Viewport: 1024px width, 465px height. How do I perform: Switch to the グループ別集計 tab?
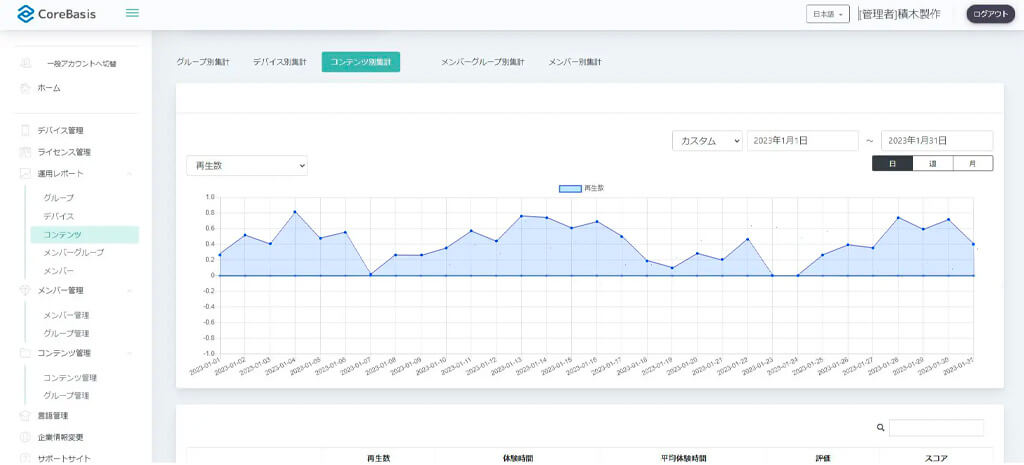click(x=203, y=62)
